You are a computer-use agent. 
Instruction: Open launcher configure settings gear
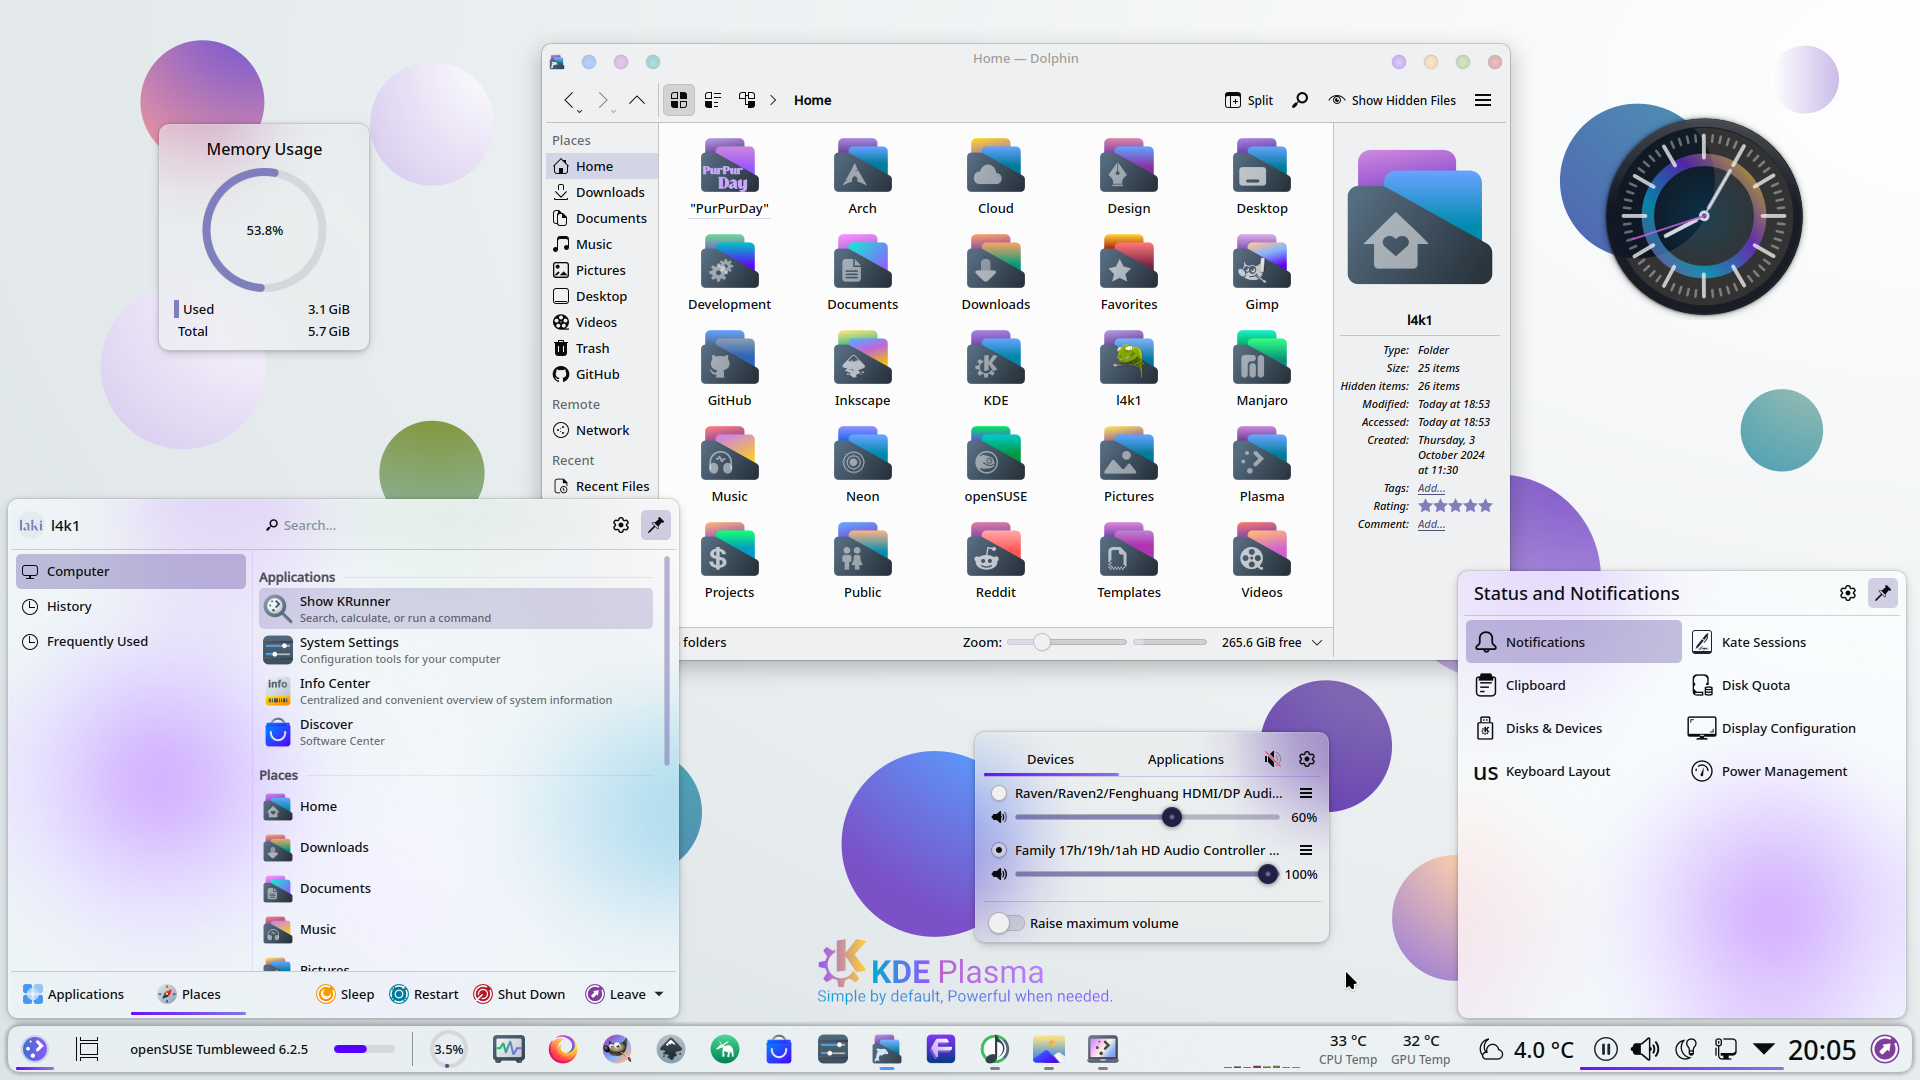[x=621, y=525]
